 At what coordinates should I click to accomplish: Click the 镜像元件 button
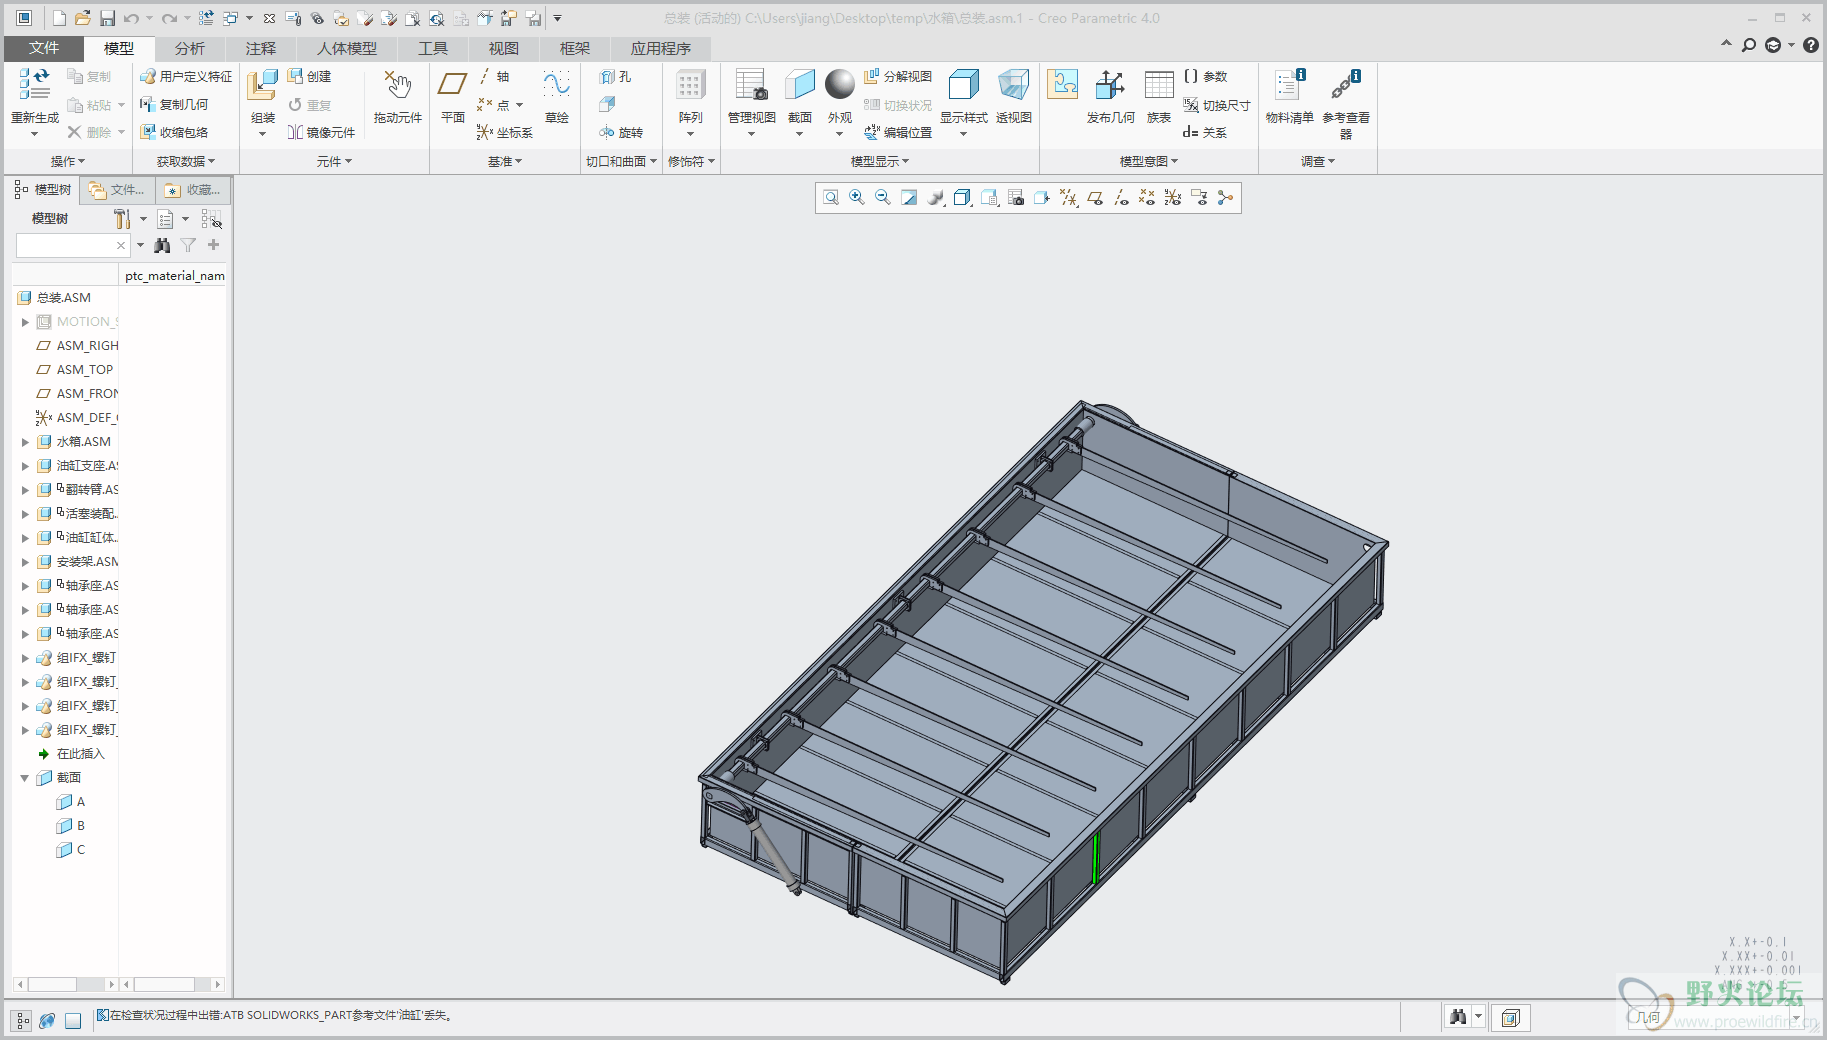point(321,132)
